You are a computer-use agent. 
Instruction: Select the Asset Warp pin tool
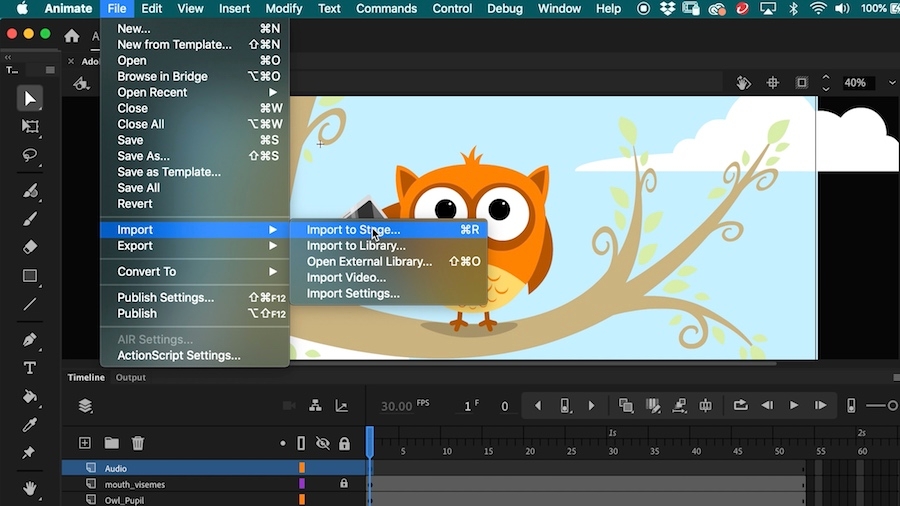[29, 453]
